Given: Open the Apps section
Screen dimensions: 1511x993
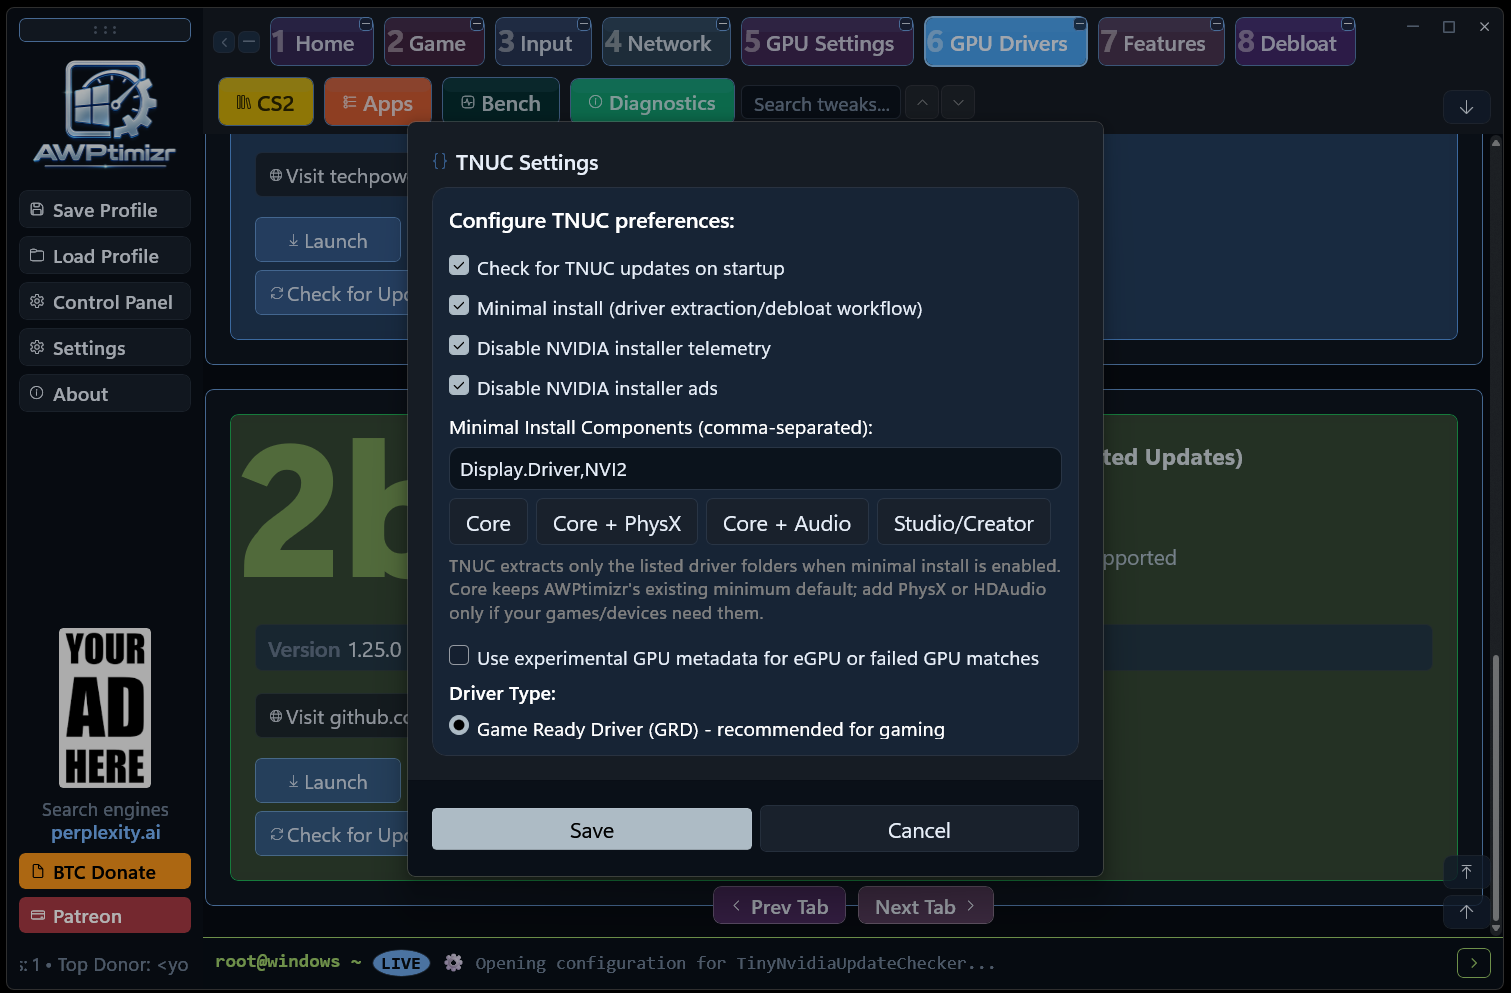Looking at the screenshot, I should coord(378,103).
